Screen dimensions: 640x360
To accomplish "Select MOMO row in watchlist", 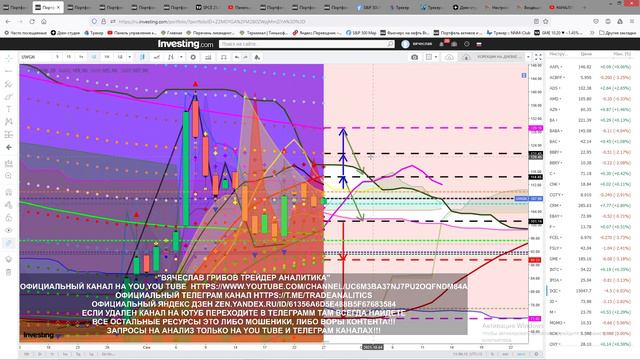I will click(590, 322).
